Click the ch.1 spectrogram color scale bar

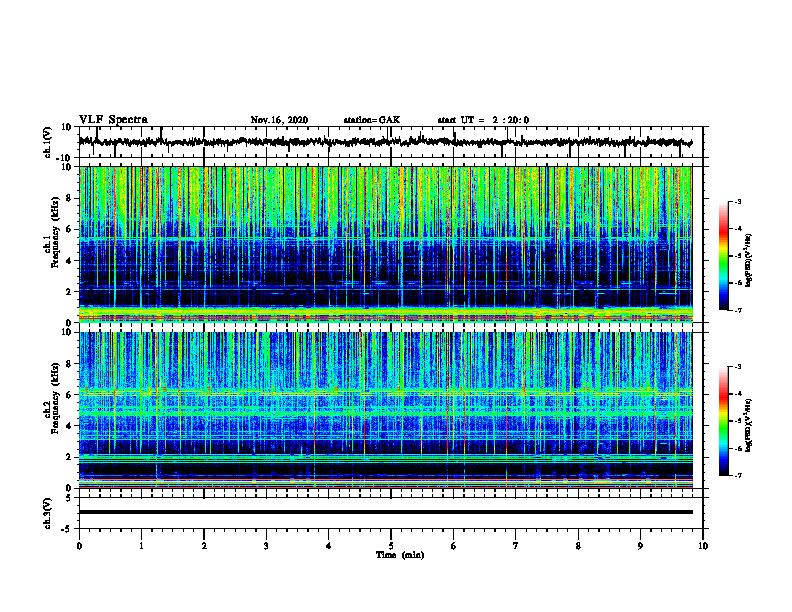coord(724,256)
